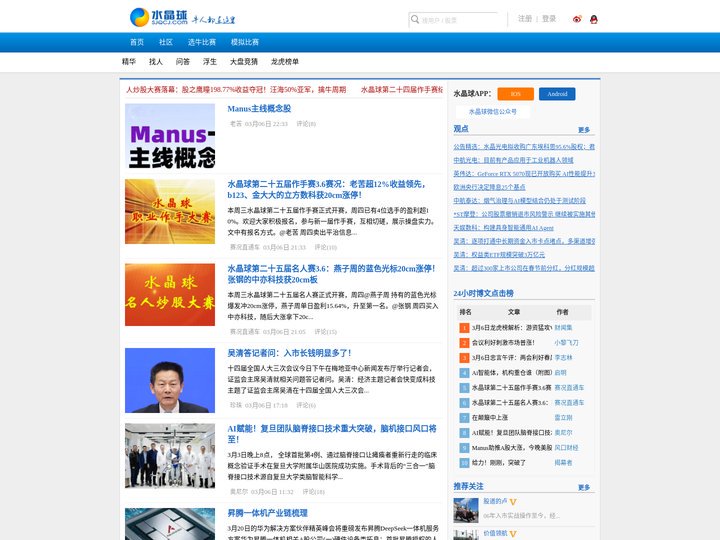This screenshot has height=540, width=720.
Task: Select the 精华 sub-navigation item
Action: [x=129, y=62]
